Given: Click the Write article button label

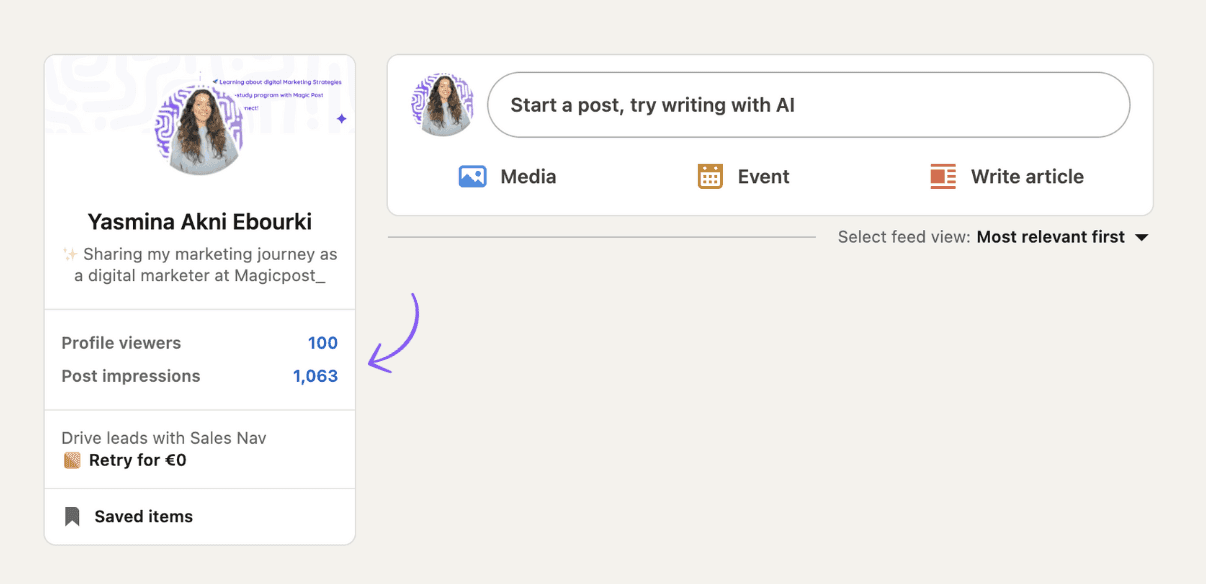Looking at the screenshot, I should 1027,177.
